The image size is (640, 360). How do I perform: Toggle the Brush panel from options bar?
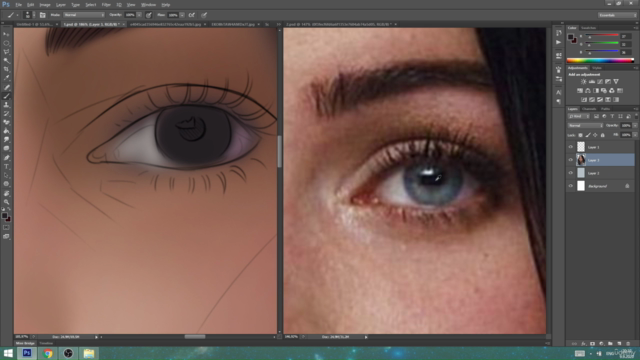(x=42, y=15)
